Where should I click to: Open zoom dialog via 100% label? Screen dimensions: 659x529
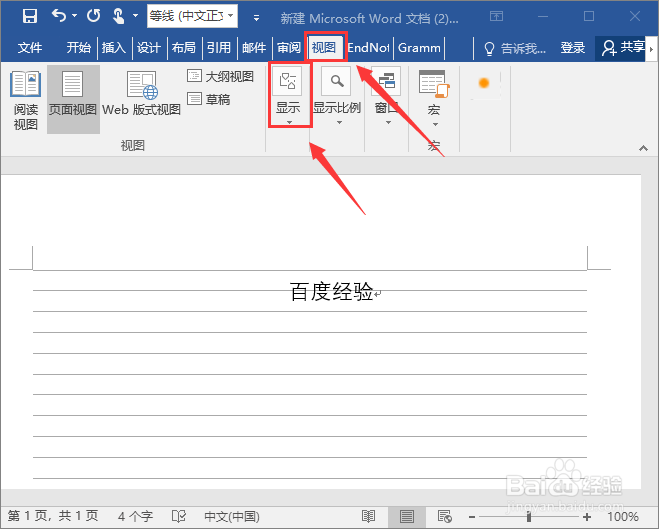pos(623,516)
